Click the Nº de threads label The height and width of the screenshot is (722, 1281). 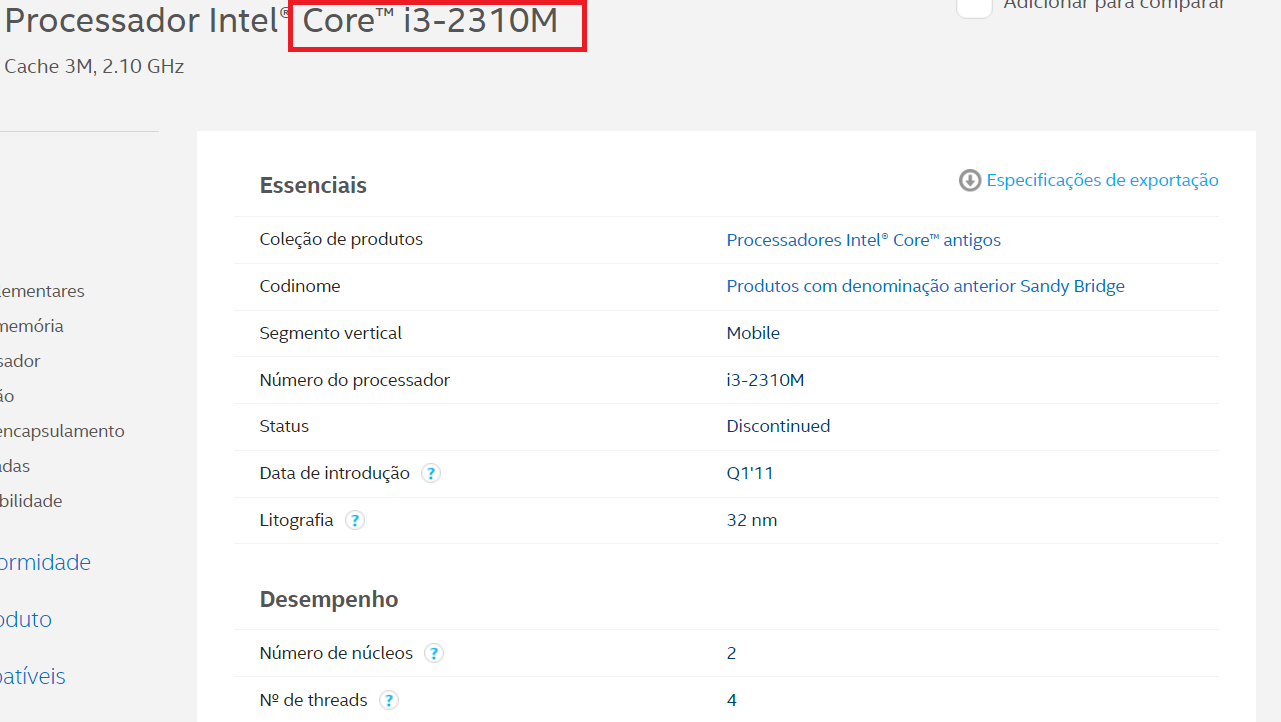[x=314, y=700]
